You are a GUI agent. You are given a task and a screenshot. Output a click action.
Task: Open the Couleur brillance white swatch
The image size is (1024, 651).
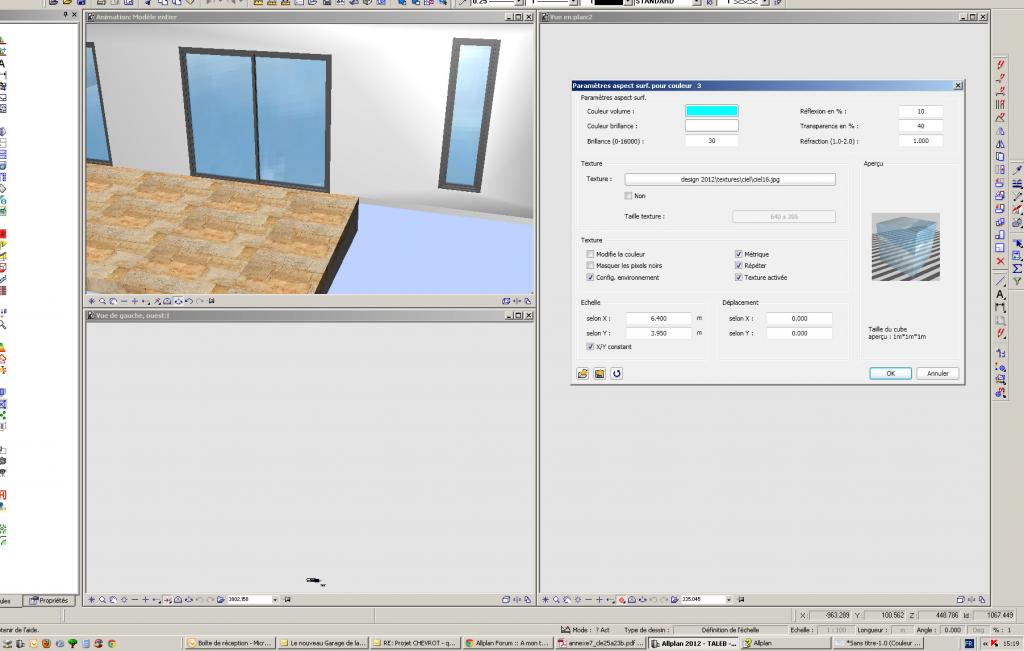click(x=711, y=125)
